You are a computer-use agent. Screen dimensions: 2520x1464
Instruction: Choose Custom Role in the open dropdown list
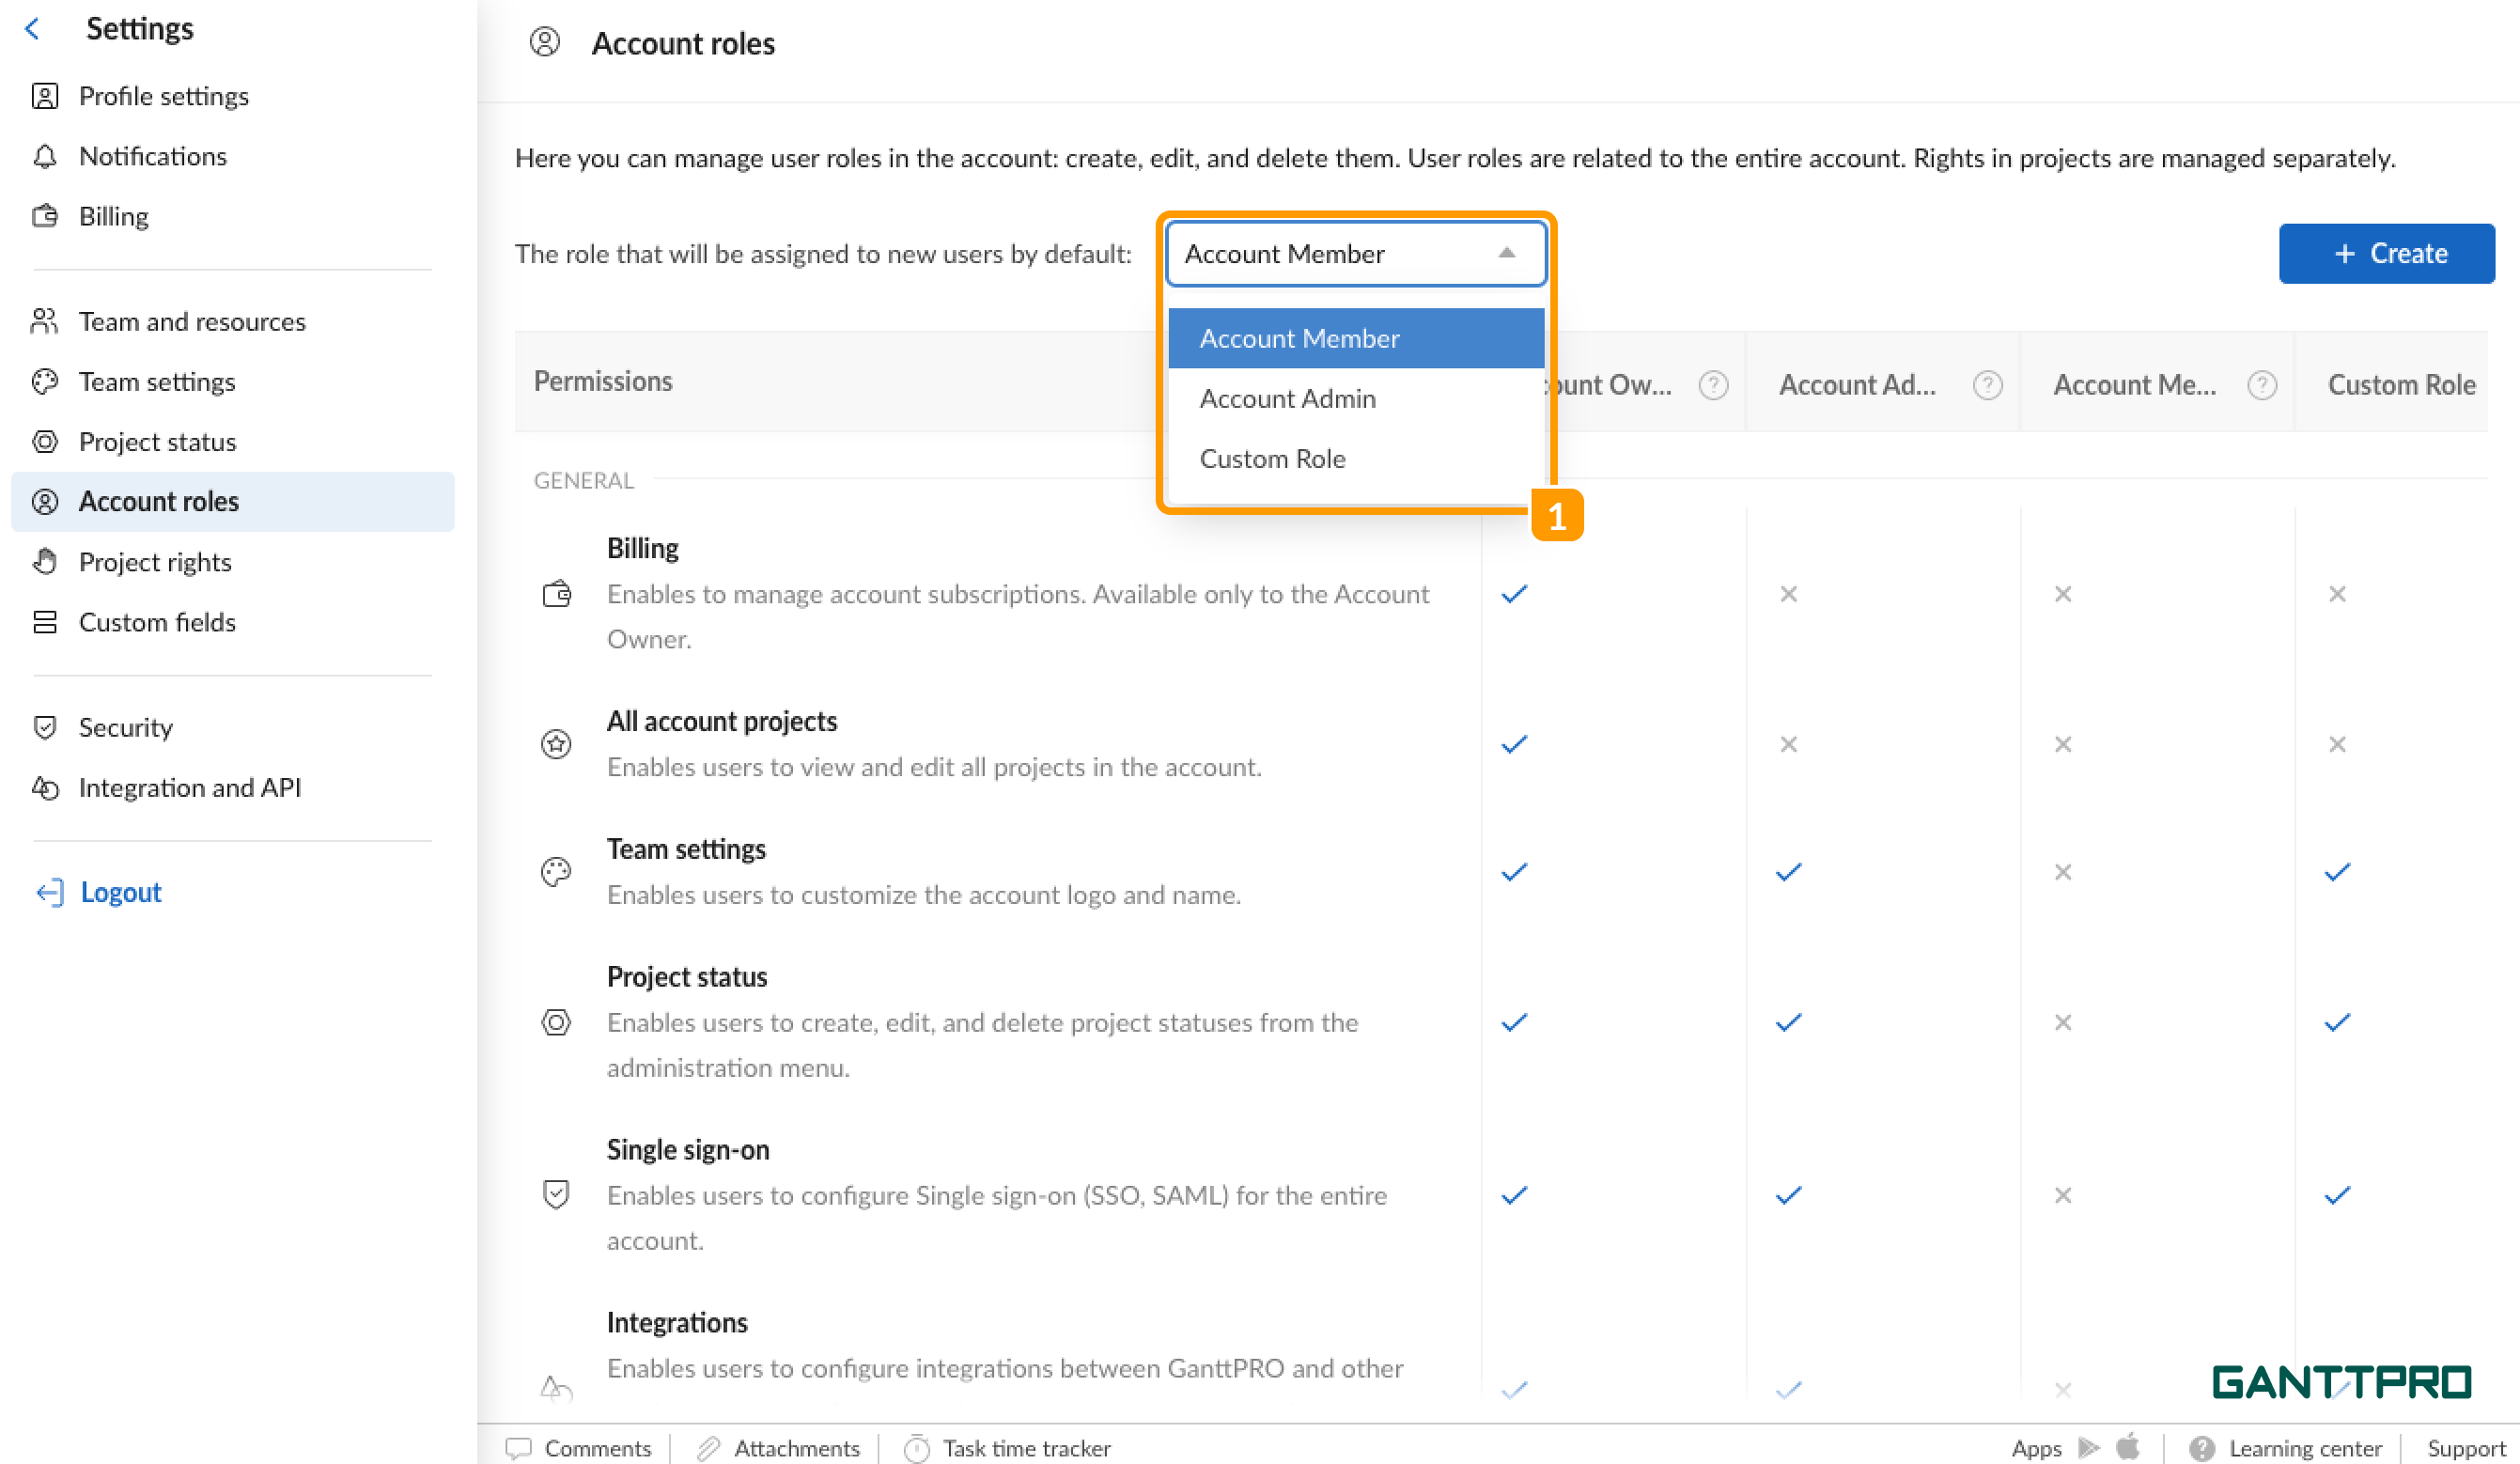[x=1272, y=458]
